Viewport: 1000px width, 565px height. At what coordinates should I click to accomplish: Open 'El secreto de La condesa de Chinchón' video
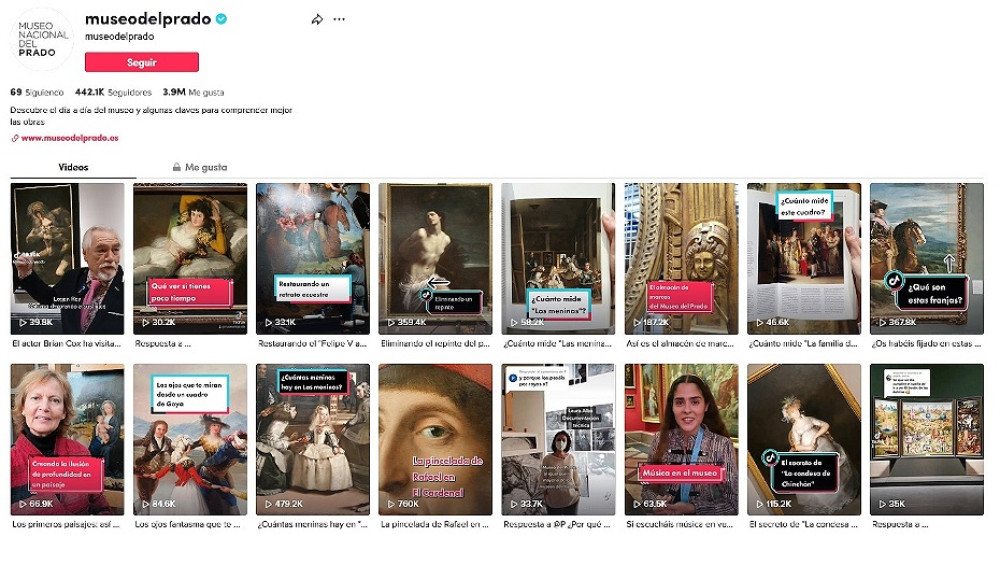[x=804, y=439]
